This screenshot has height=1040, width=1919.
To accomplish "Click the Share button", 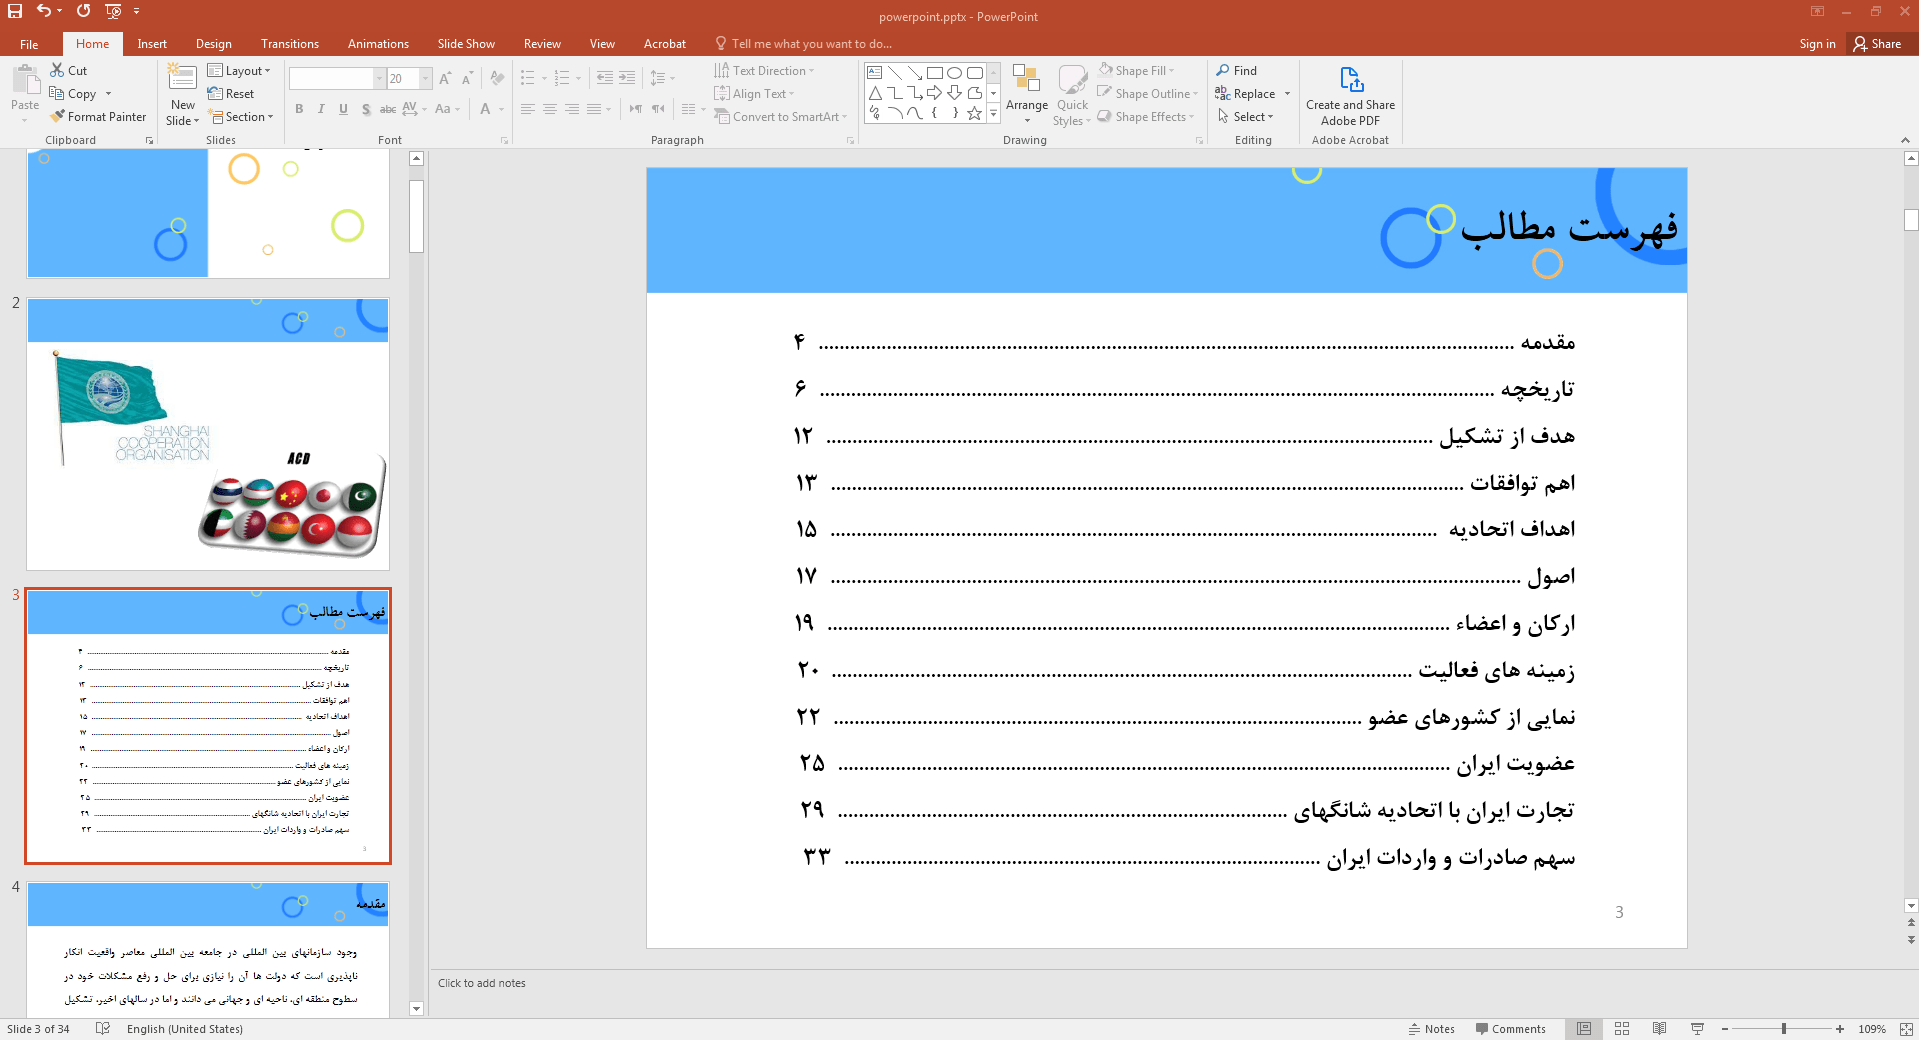I will [x=1877, y=44].
